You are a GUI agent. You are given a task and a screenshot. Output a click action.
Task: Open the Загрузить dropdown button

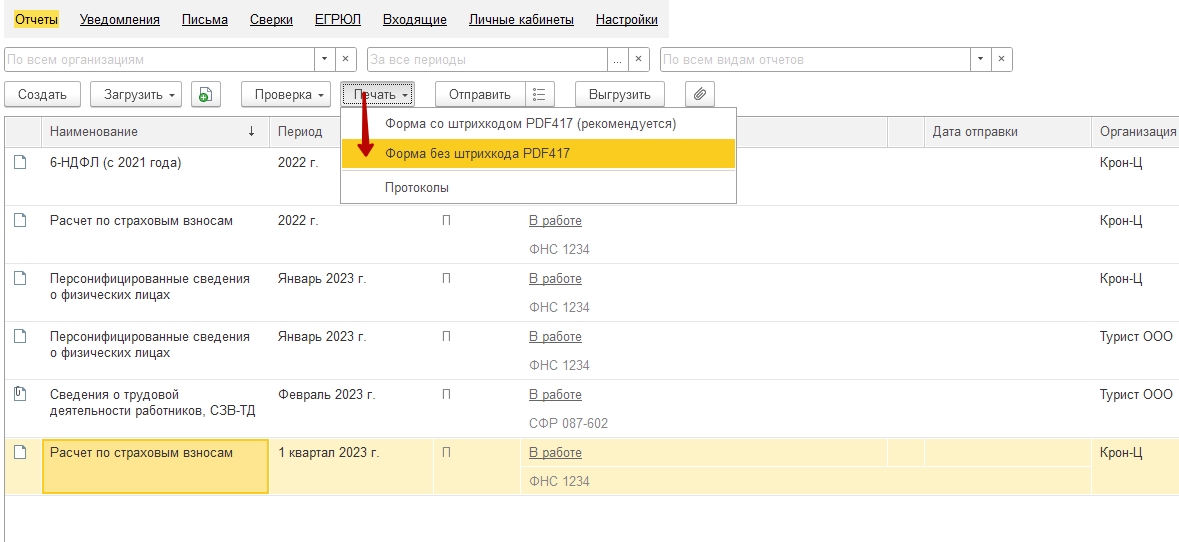tap(136, 95)
